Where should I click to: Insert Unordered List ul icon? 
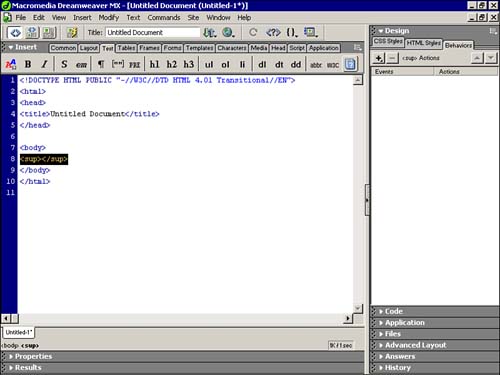[209, 65]
